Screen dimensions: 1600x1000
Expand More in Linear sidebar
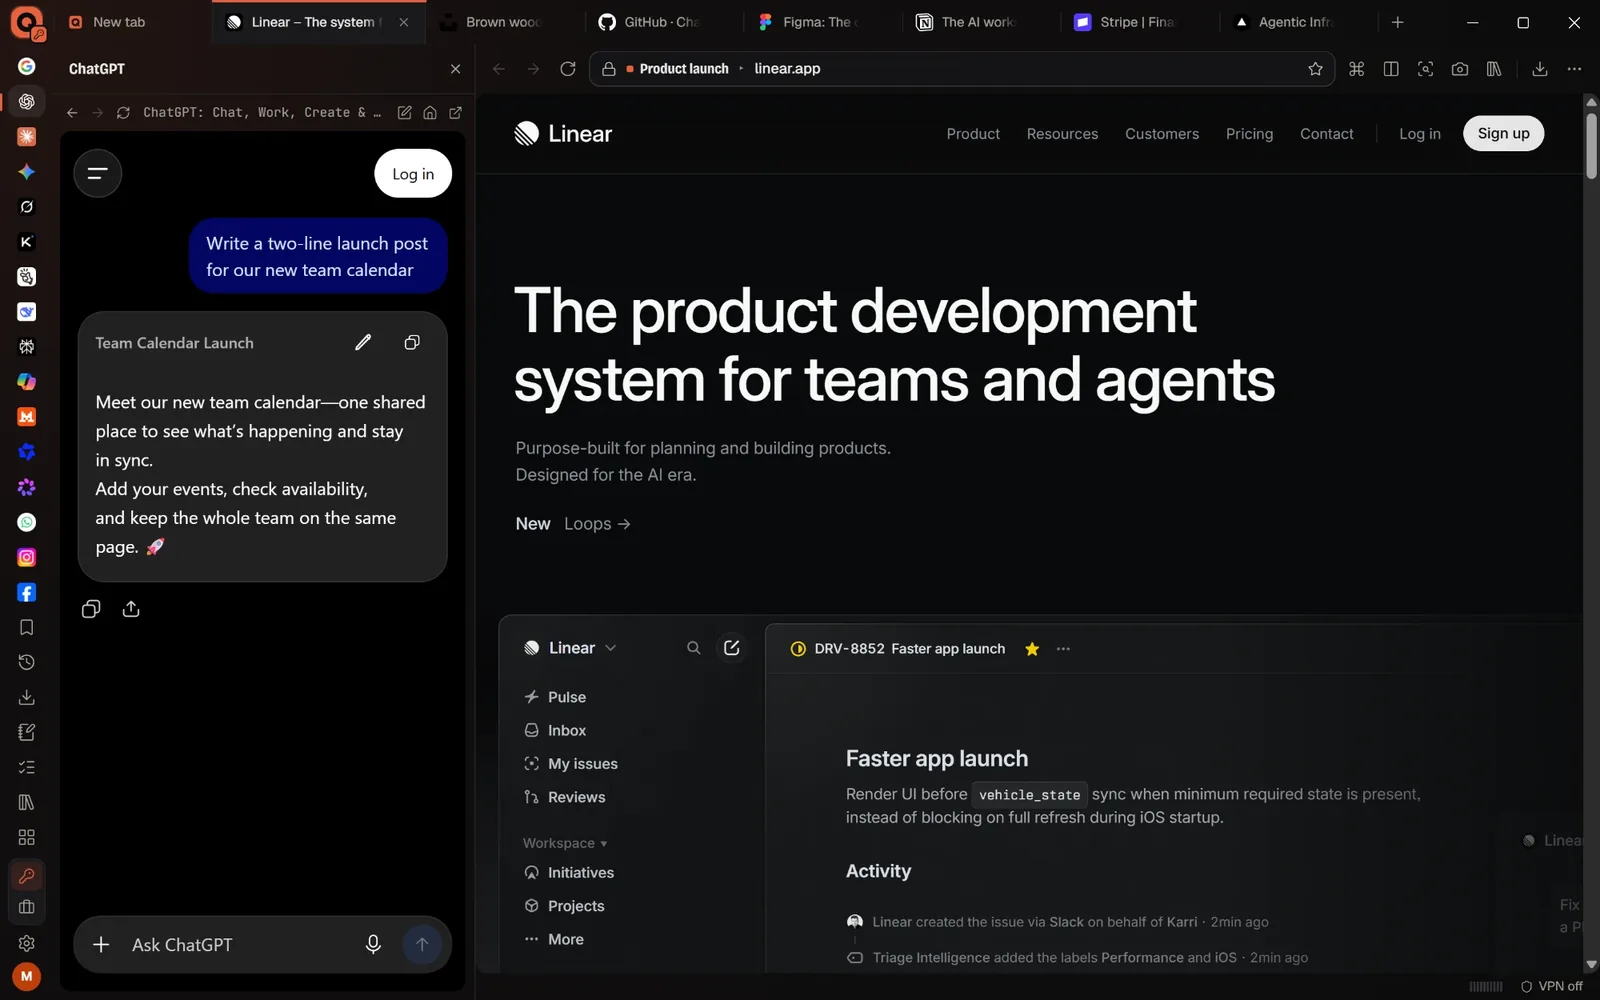(x=554, y=939)
